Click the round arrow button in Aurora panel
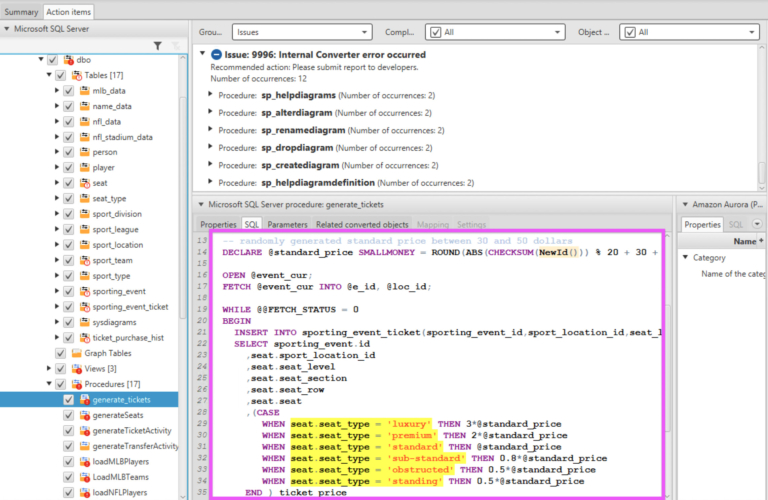768x500 pixels. (756, 225)
